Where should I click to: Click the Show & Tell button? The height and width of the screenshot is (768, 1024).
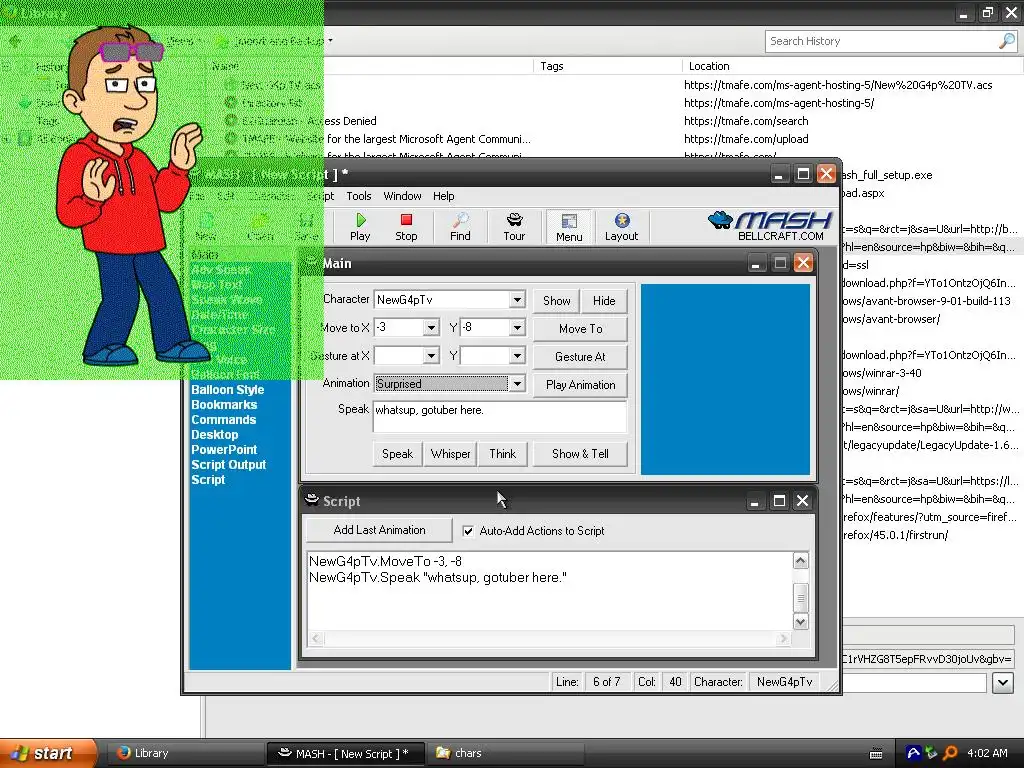pyautogui.click(x=581, y=454)
